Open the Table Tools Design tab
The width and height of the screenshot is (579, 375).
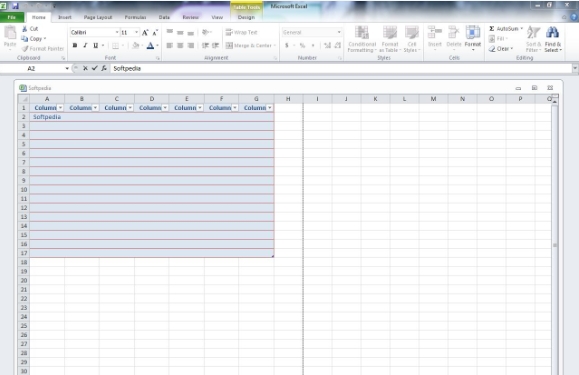(x=246, y=17)
